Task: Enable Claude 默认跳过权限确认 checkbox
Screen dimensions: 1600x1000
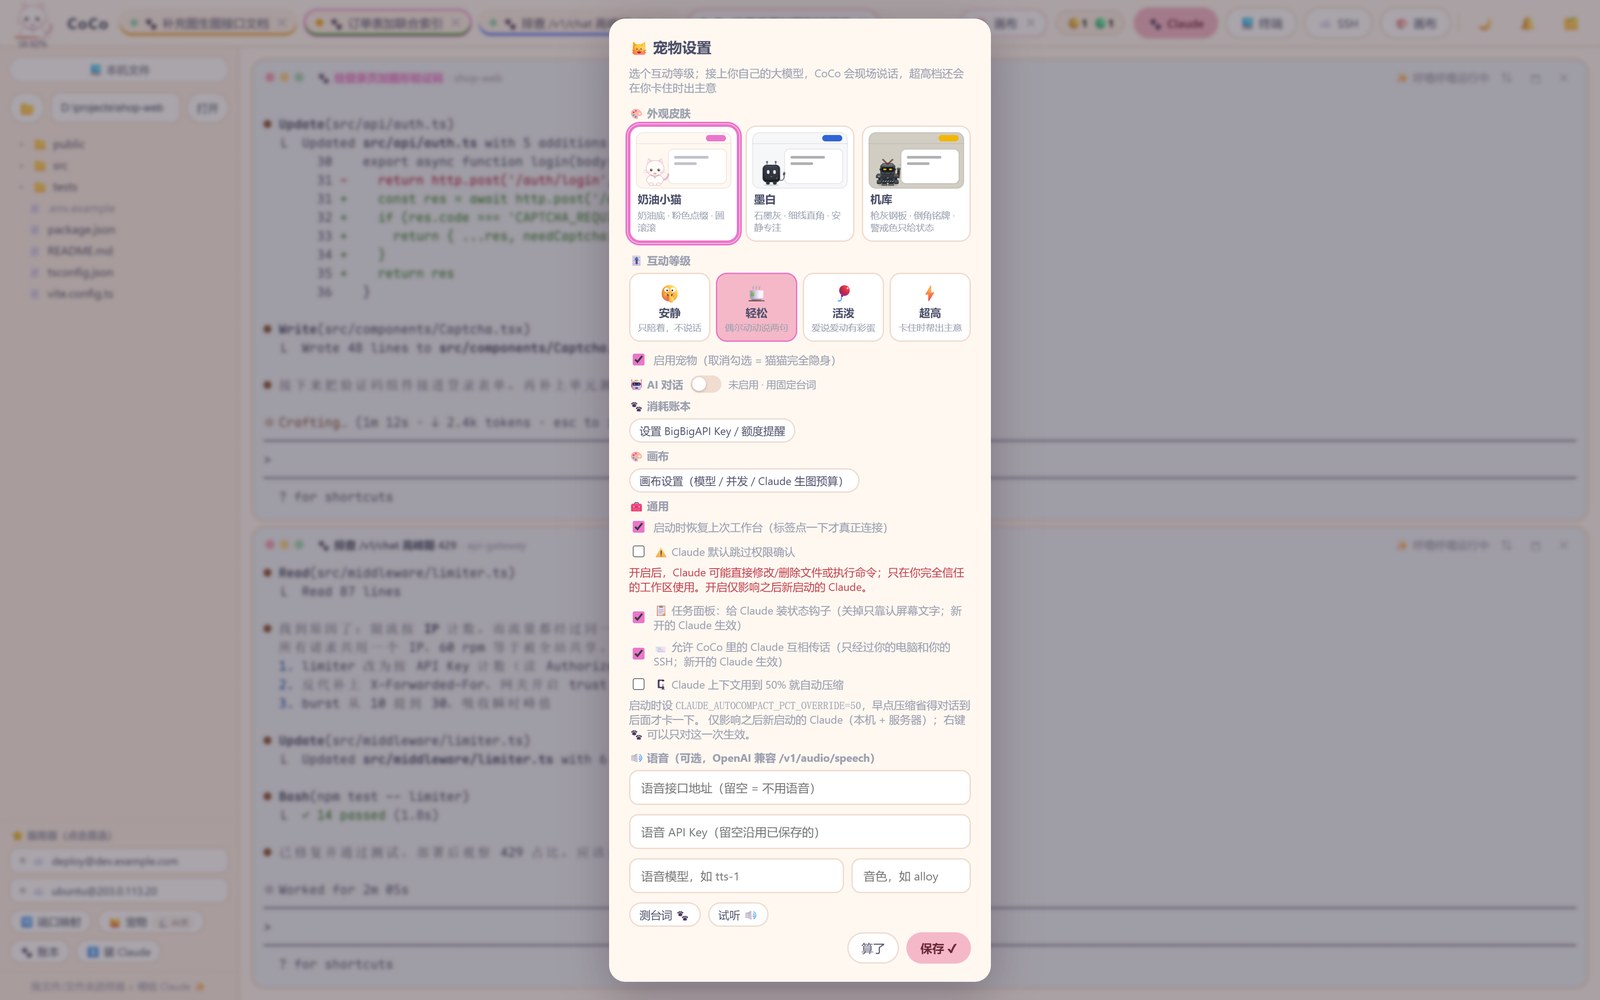Action: 639,552
